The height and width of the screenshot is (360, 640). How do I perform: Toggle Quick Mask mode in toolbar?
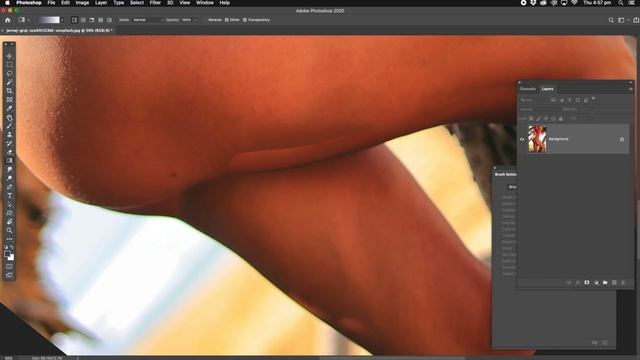9,267
